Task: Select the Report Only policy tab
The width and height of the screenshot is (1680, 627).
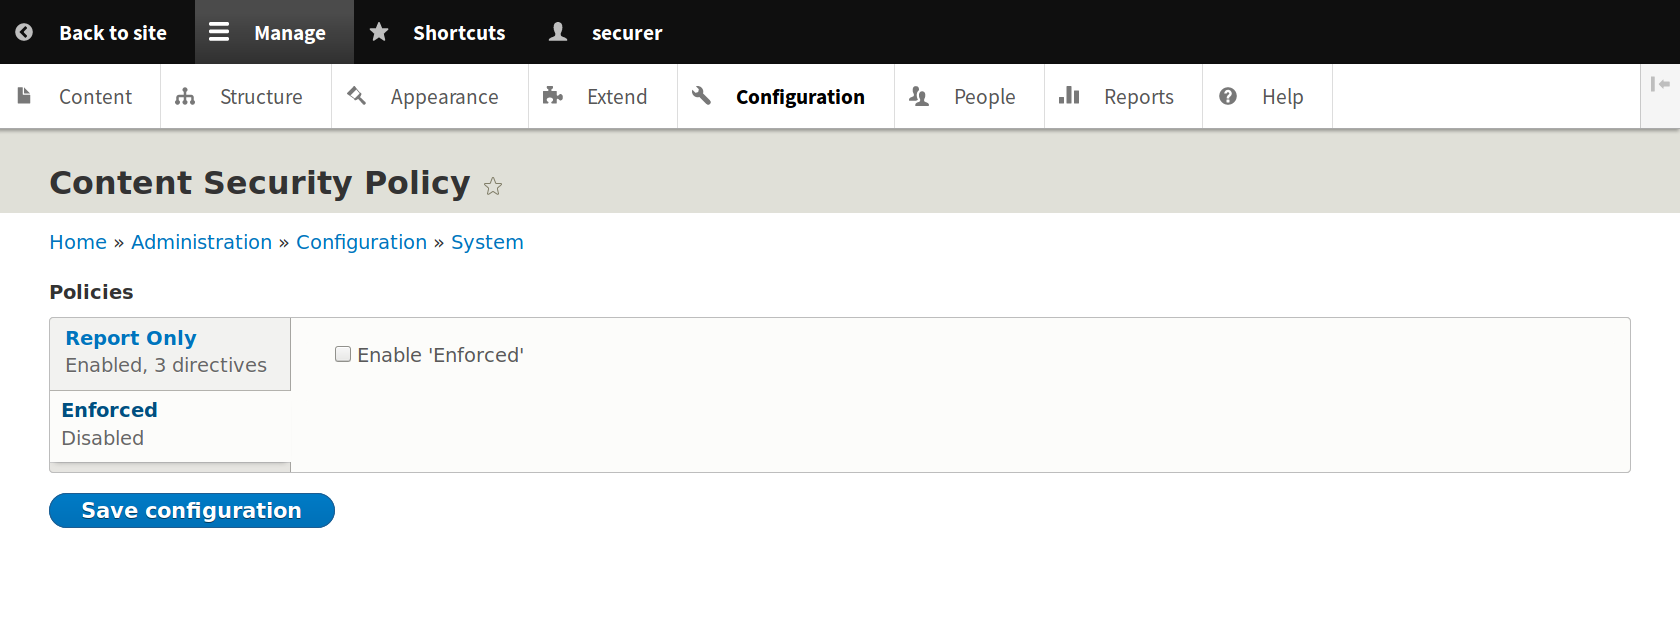Action: pyautogui.click(x=131, y=338)
